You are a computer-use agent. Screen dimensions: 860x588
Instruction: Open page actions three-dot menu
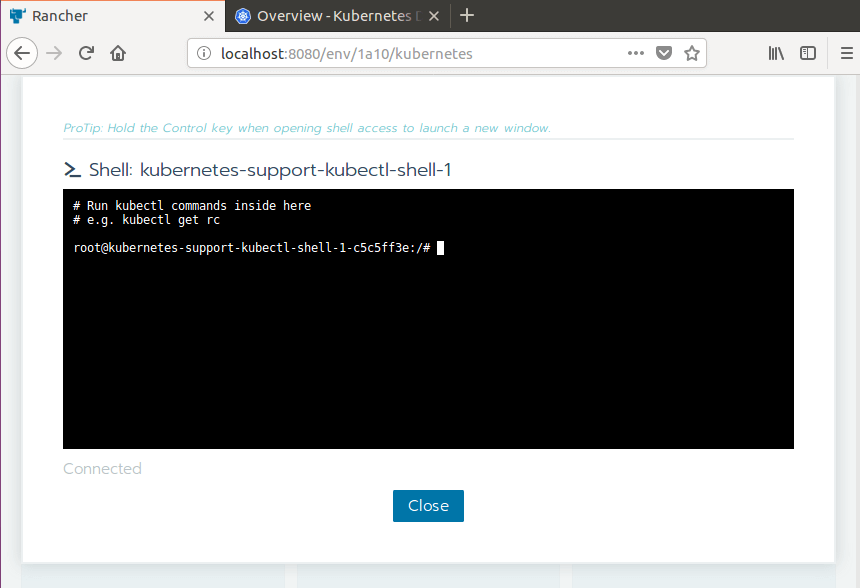pos(636,53)
